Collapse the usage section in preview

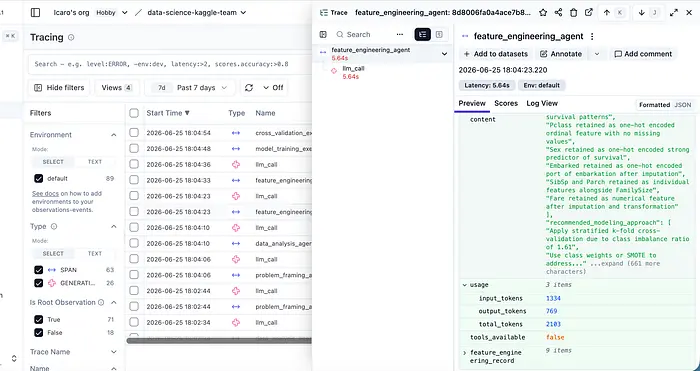(x=465, y=285)
